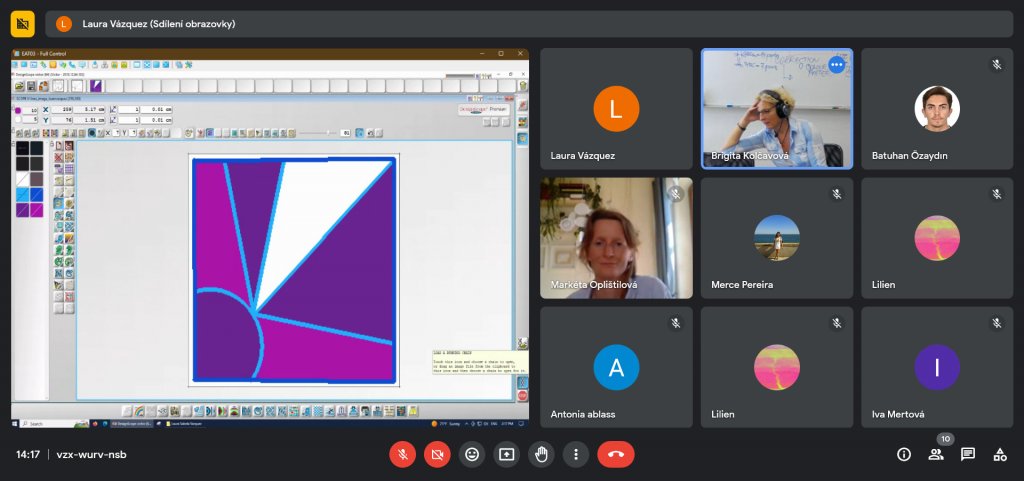Click the yellow camera-off icon at top left
The image size is (1024, 481).
23,23
